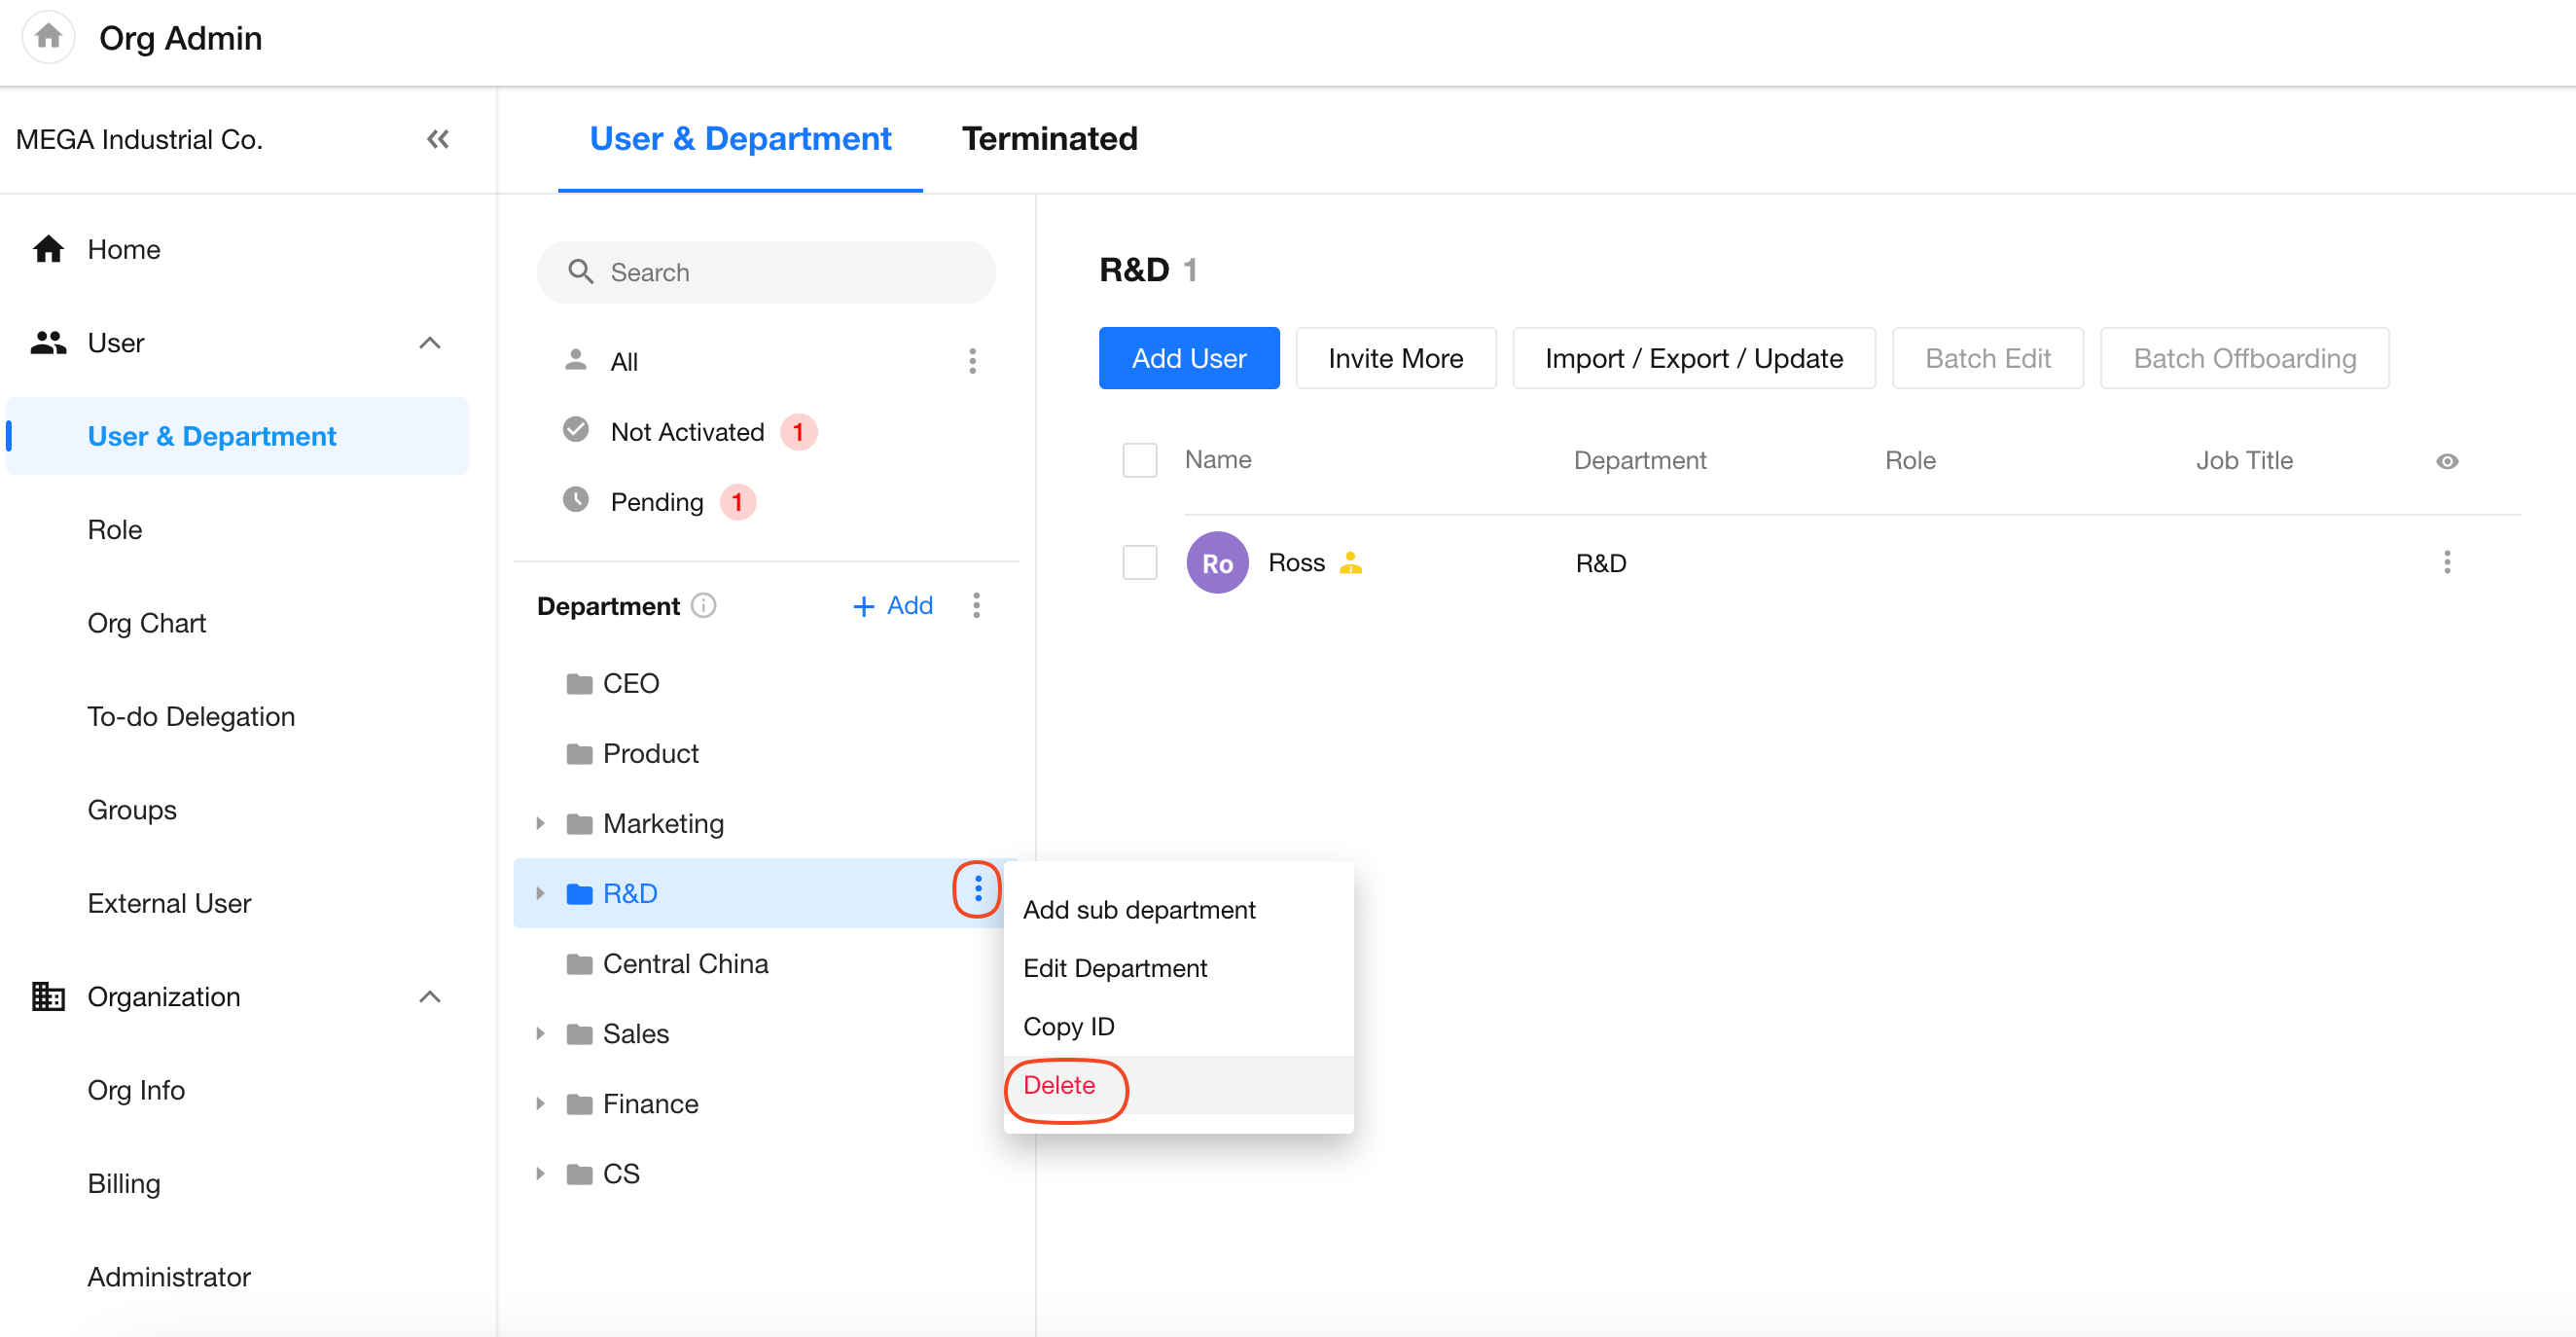Click the home icon beside Org Admin
Image resolution: width=2576 pixels, height=1337 pixels.
[x=48, y=37]
